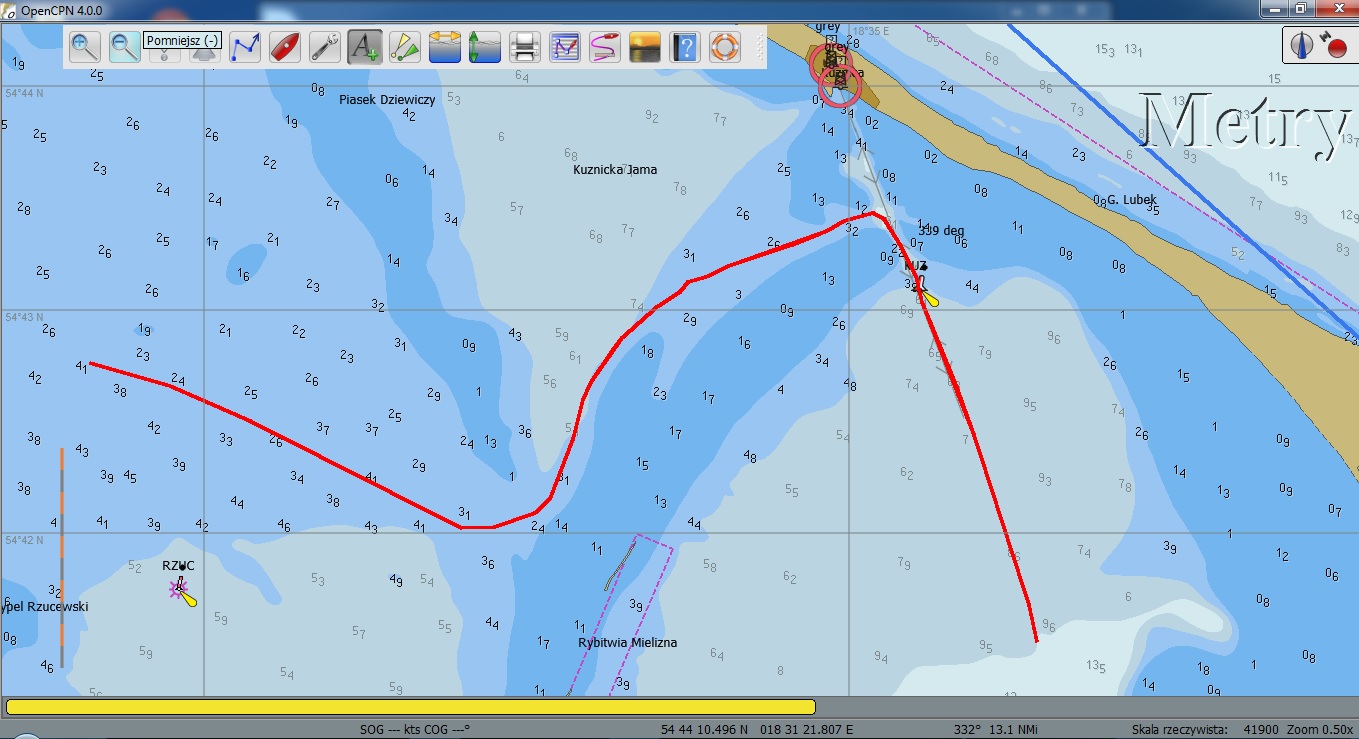Image resolution: width=1359 pixels, height=739 pixels.
Task: Open the About/help book icon
Action: (685, 47)
